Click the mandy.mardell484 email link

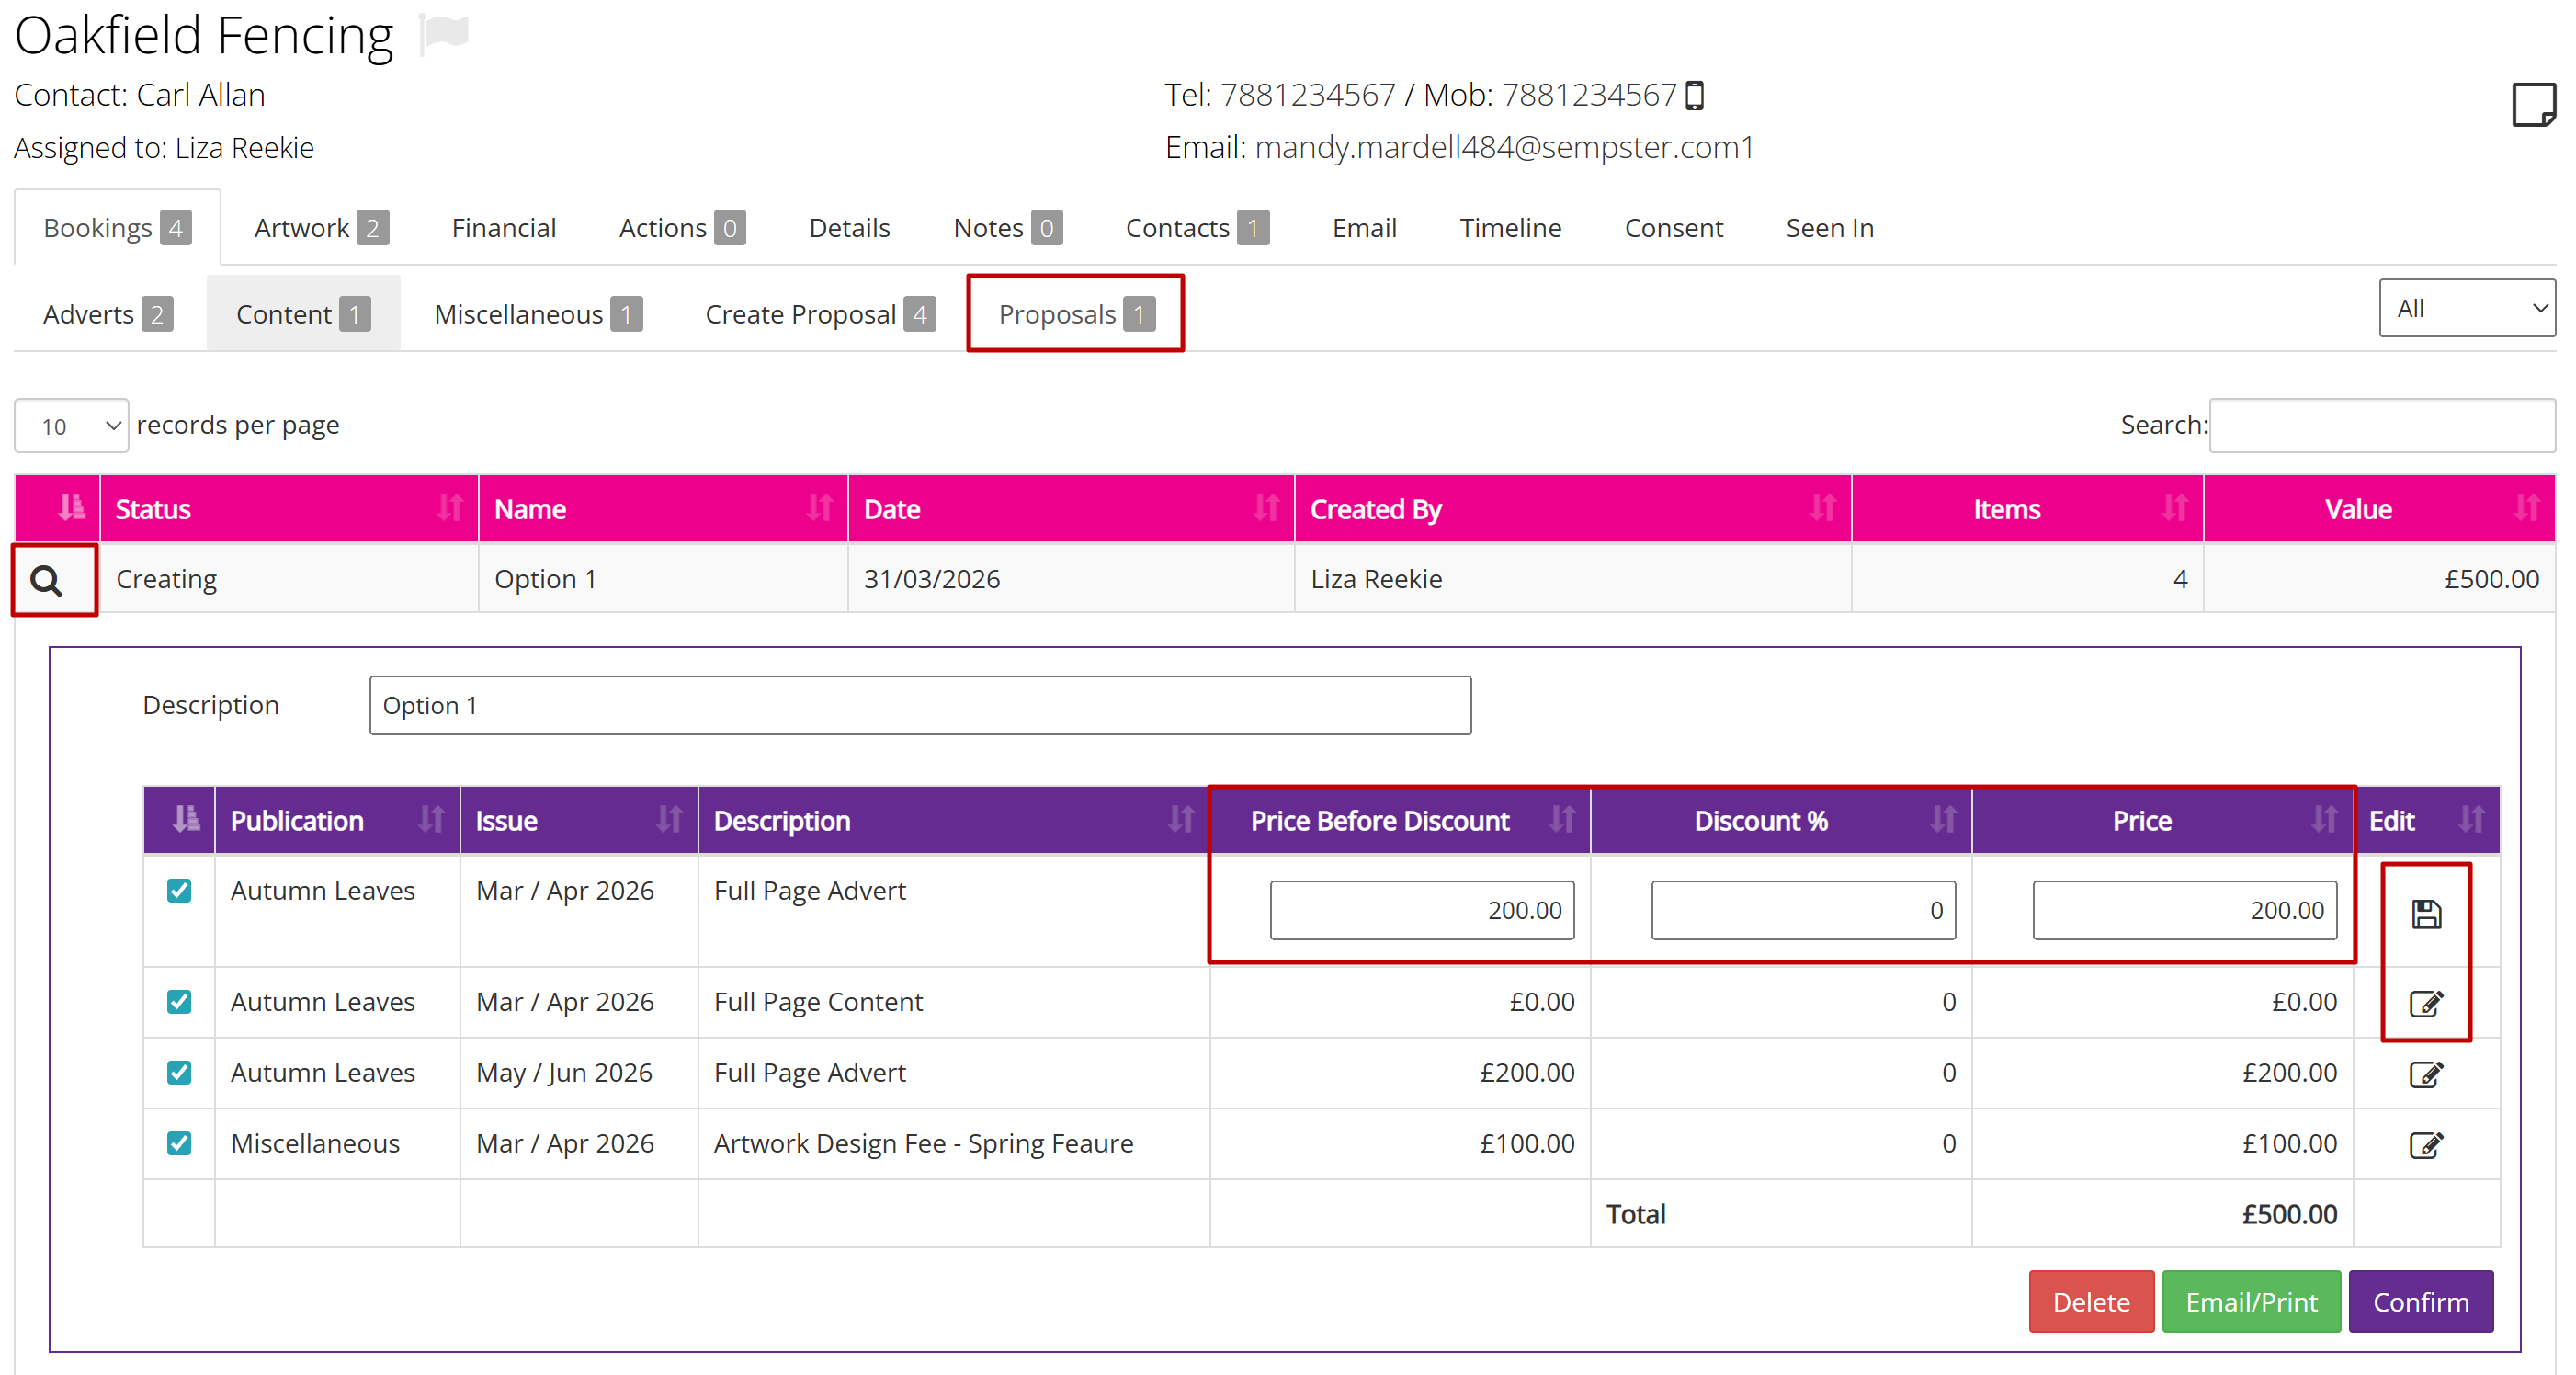coord(1504,147)
